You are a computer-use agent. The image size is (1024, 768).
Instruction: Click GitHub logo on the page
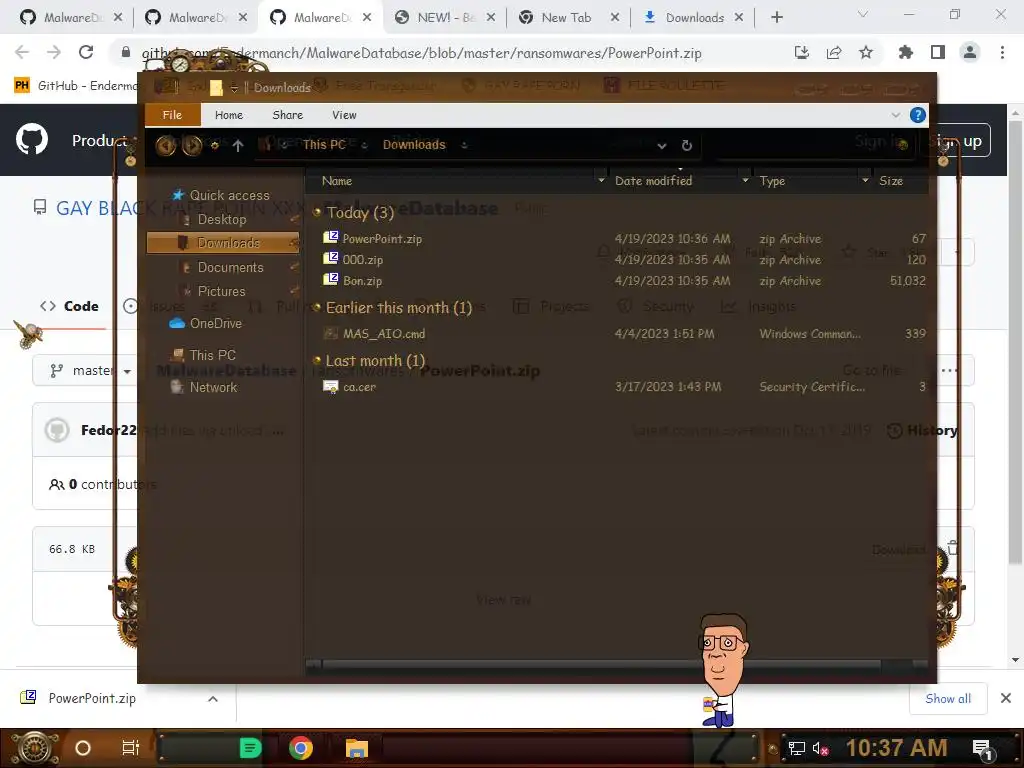tap(32, 139)
